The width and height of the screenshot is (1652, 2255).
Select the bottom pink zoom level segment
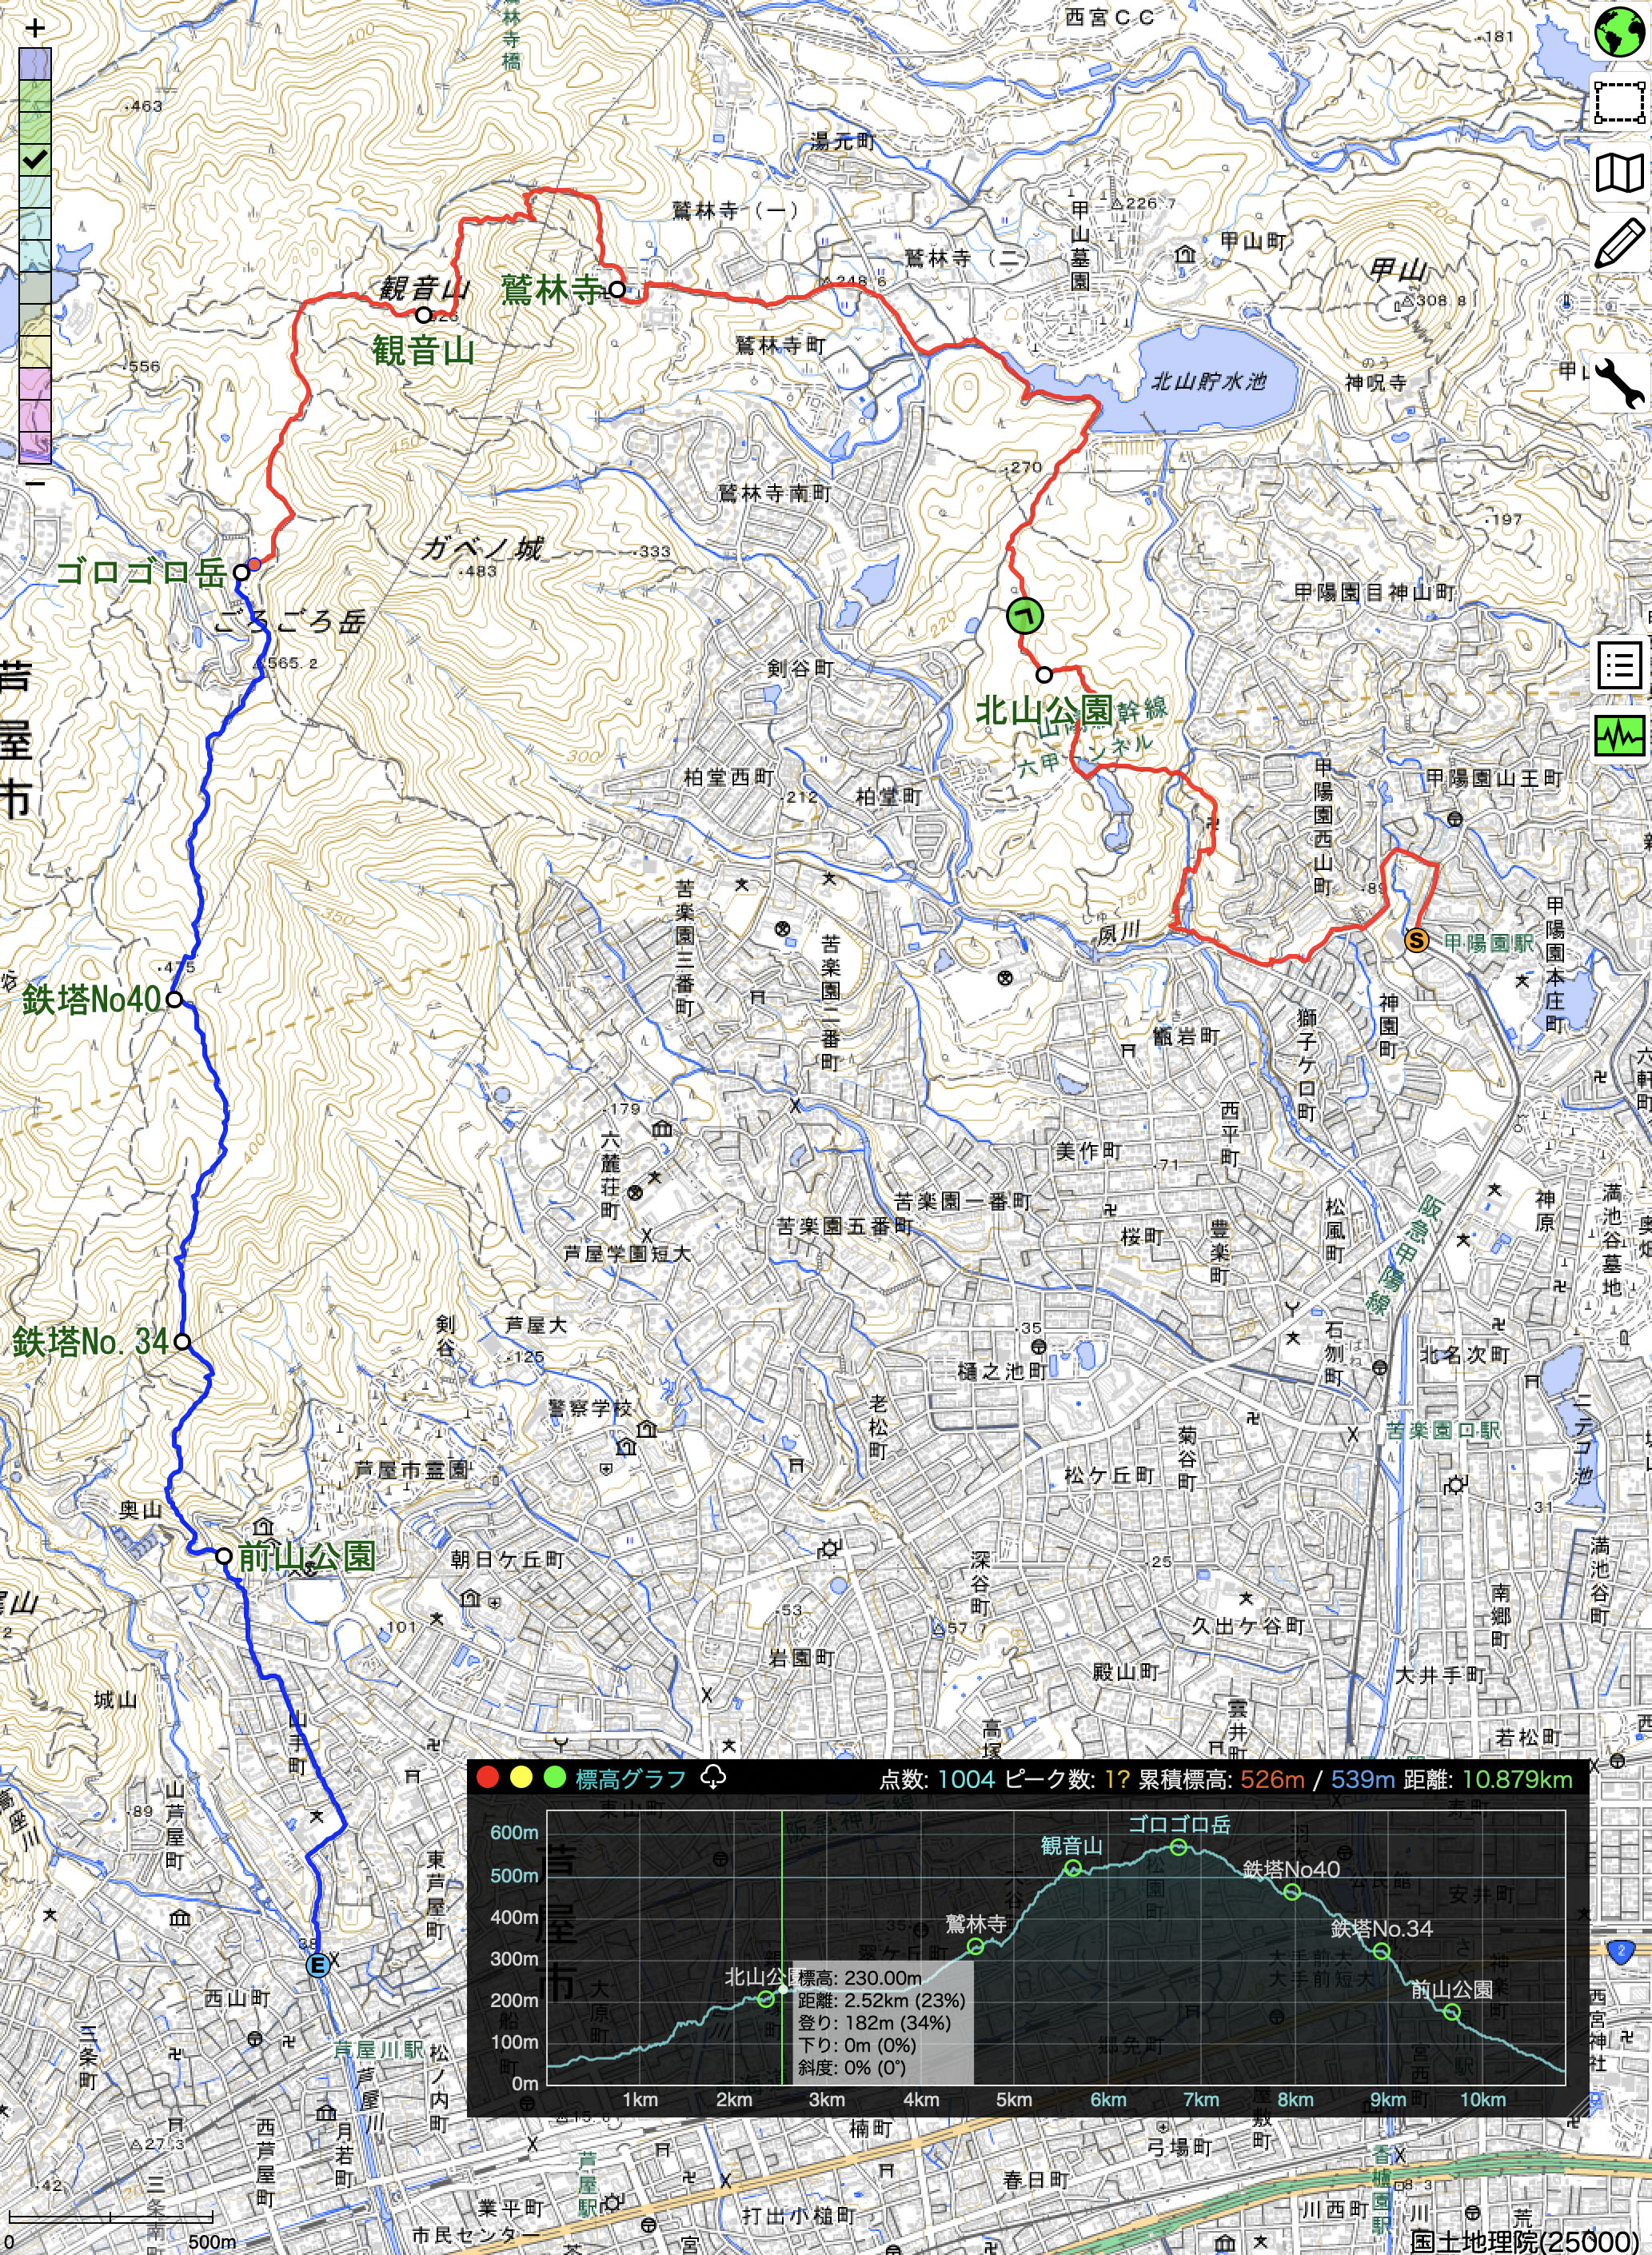(x=35, y=446)
